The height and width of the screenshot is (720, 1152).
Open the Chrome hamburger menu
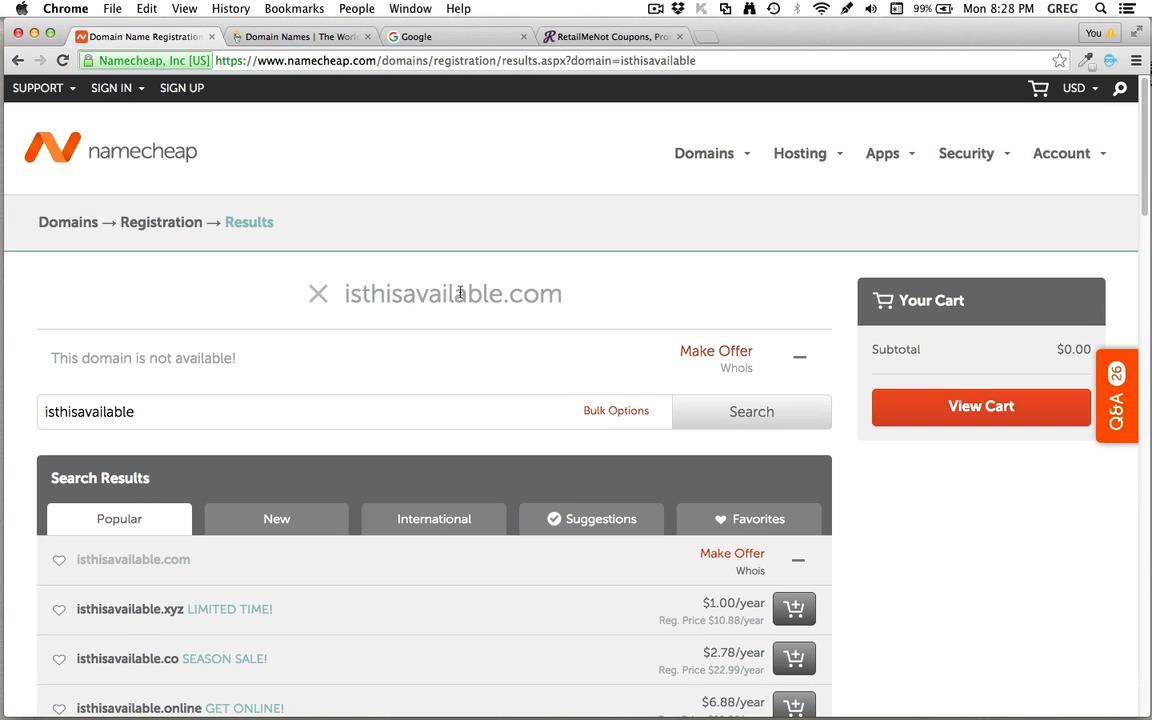1136,61
